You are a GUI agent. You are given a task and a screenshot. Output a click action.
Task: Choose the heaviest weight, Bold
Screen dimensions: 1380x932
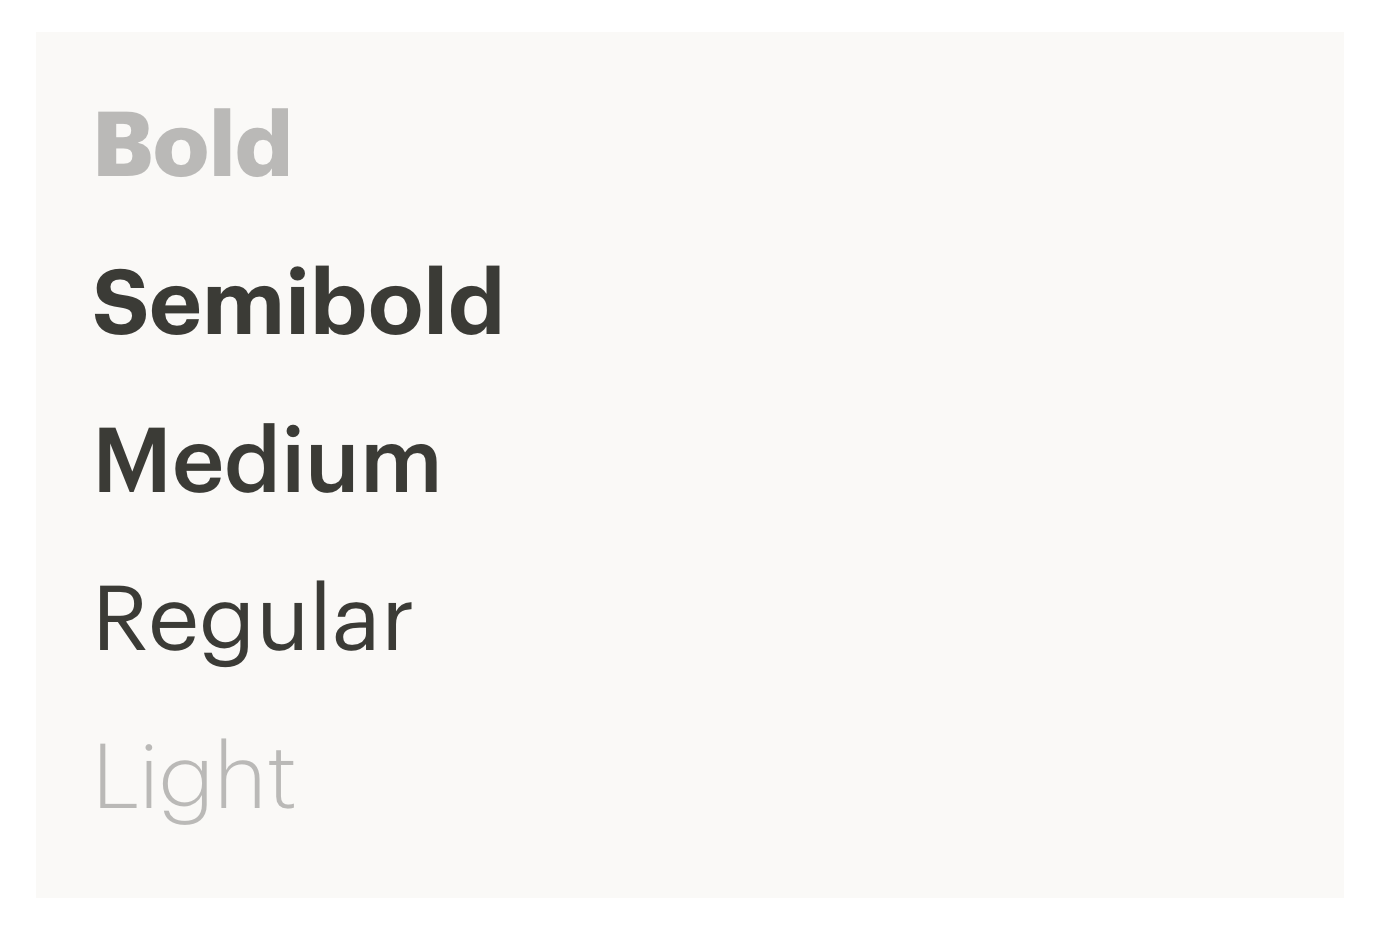(193, 144)
